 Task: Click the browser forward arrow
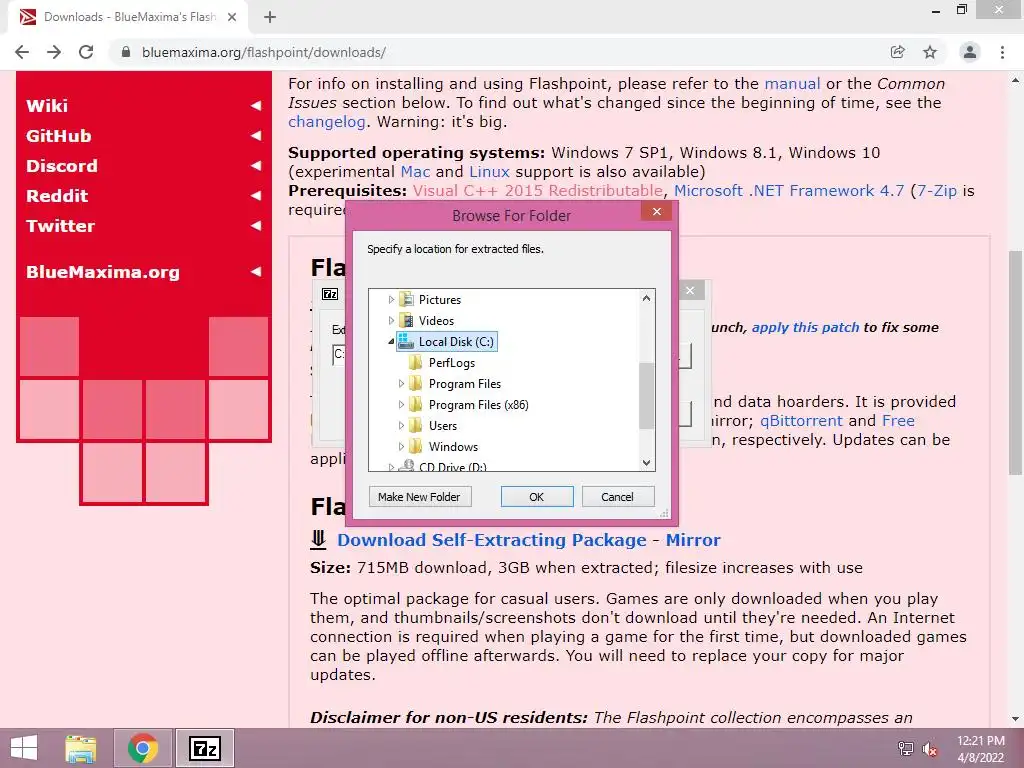click(x=54, y=52)
